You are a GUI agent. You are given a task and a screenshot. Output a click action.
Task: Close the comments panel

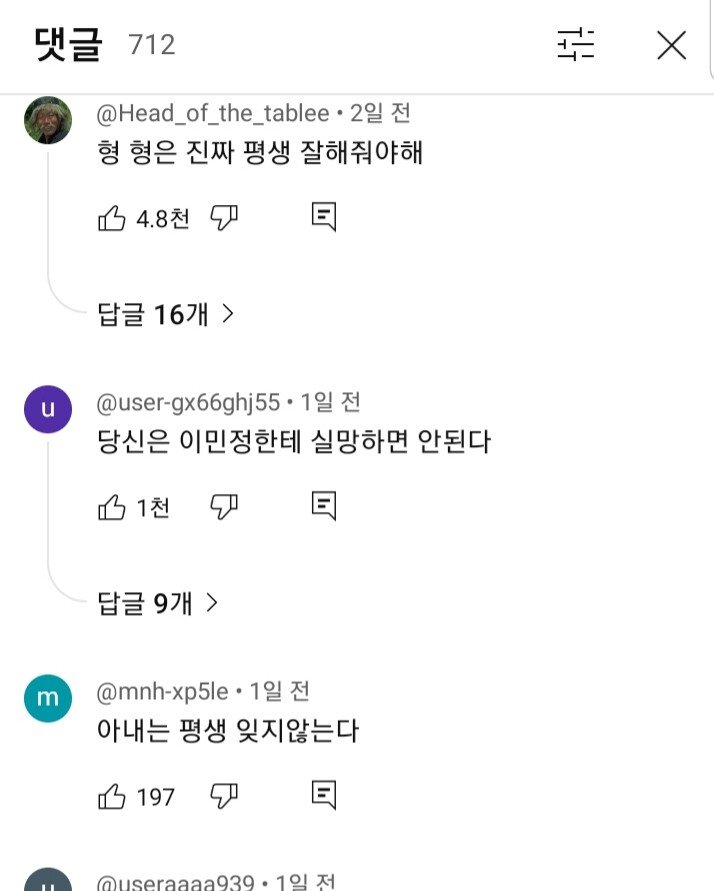coord(671,45)
